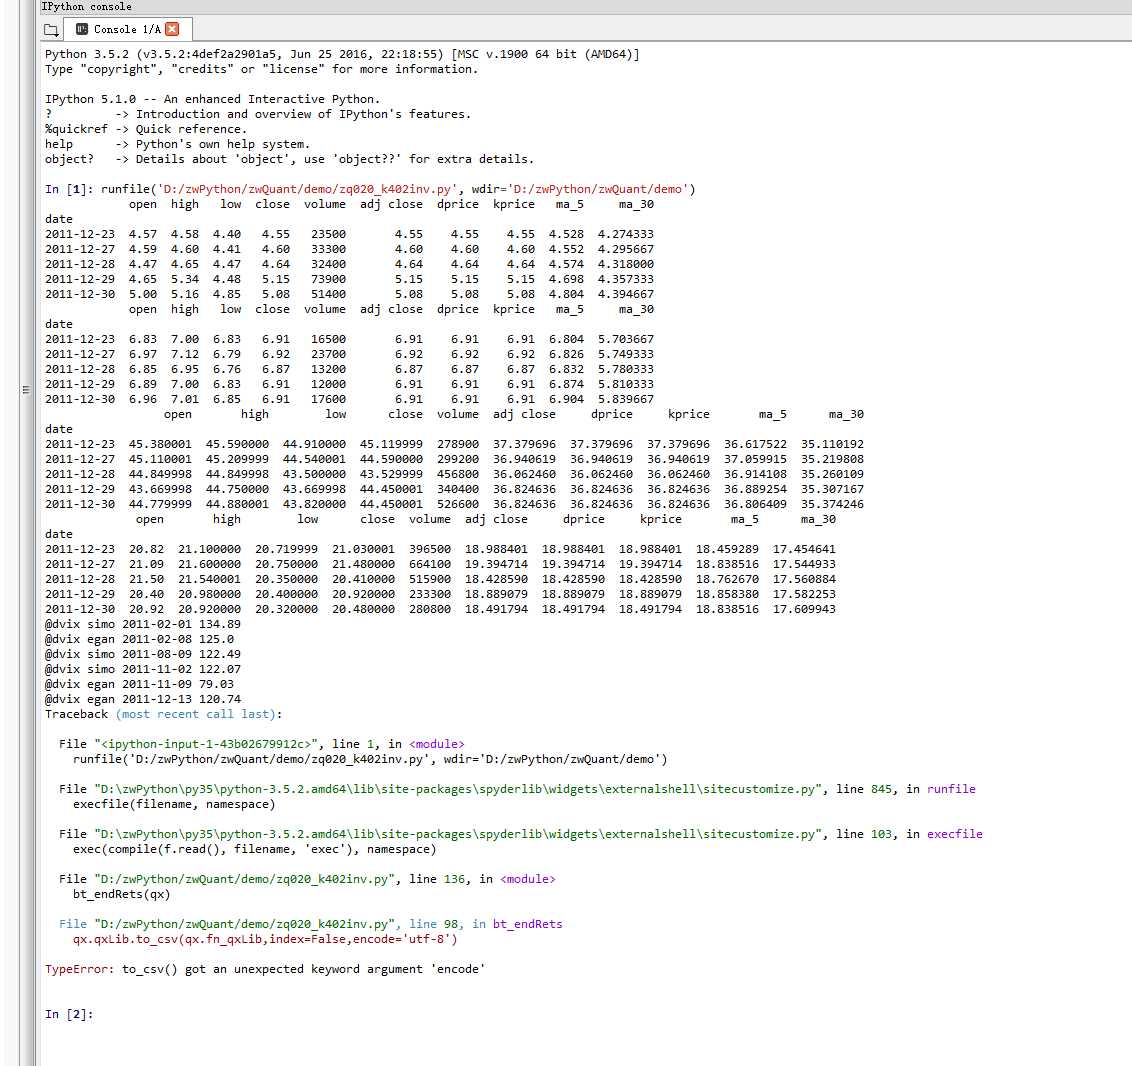
Task: Click ma_30 value 17.454641
Action: [804, 549]
